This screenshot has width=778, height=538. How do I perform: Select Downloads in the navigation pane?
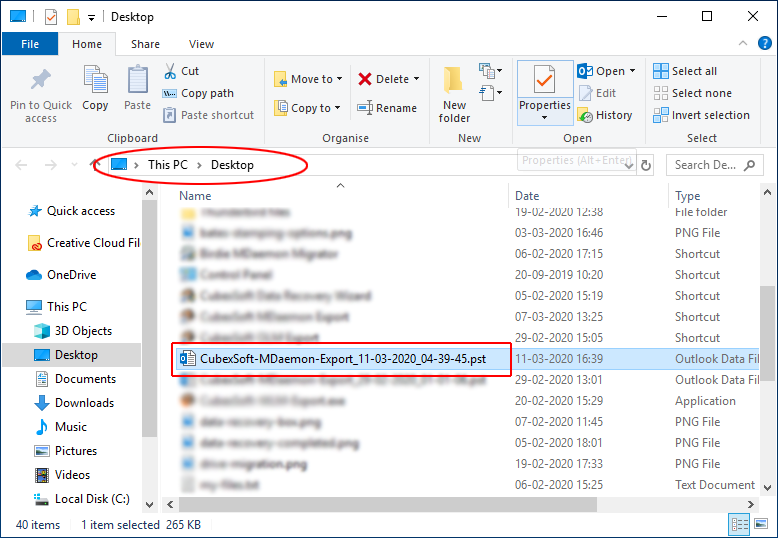click(x=84, y=403)
